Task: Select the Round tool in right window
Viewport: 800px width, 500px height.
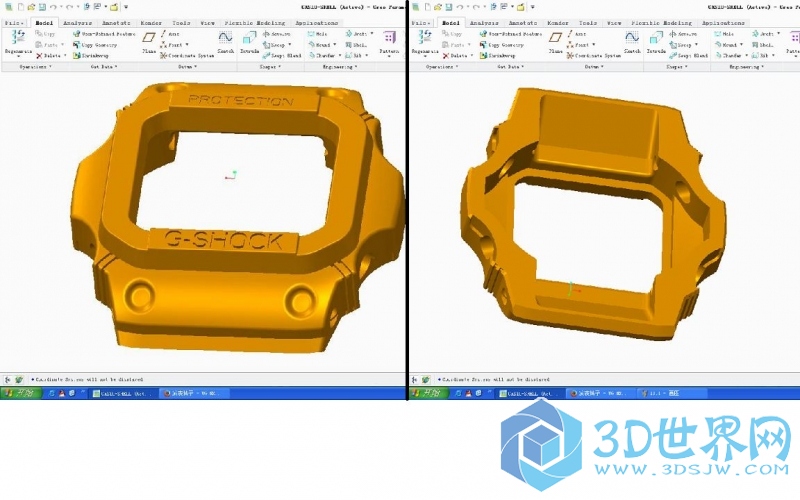Action: pos(726,45)
